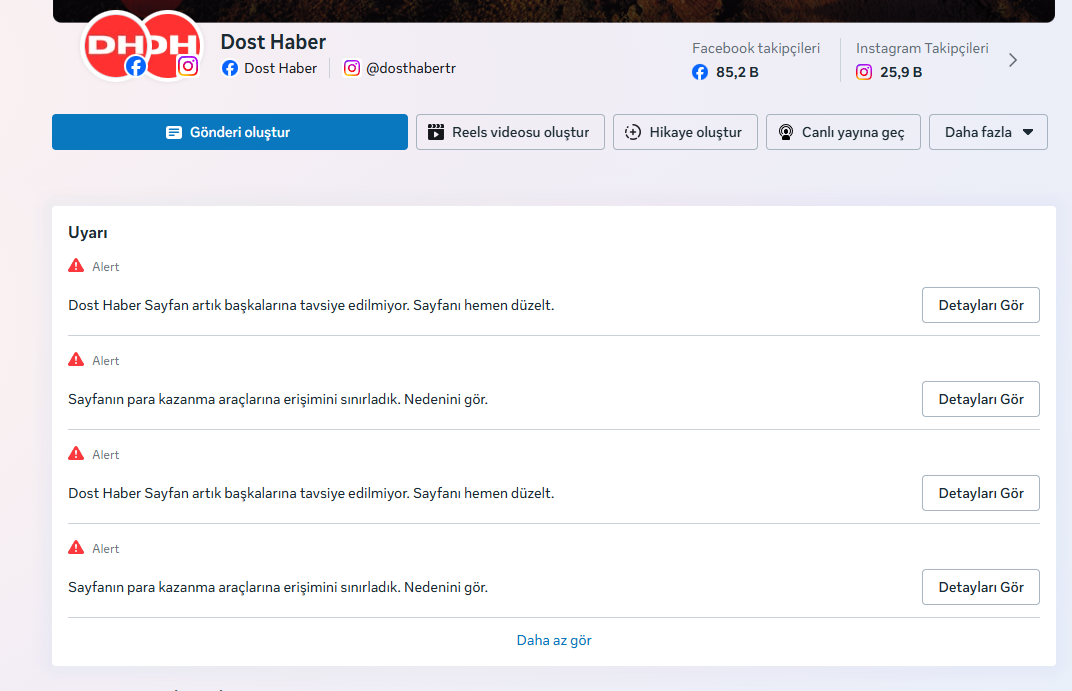Viewport: 1072px width, 691px height.
Task: Click Instagram icon next to 25,9 B followers
Action: coord(863,72)
